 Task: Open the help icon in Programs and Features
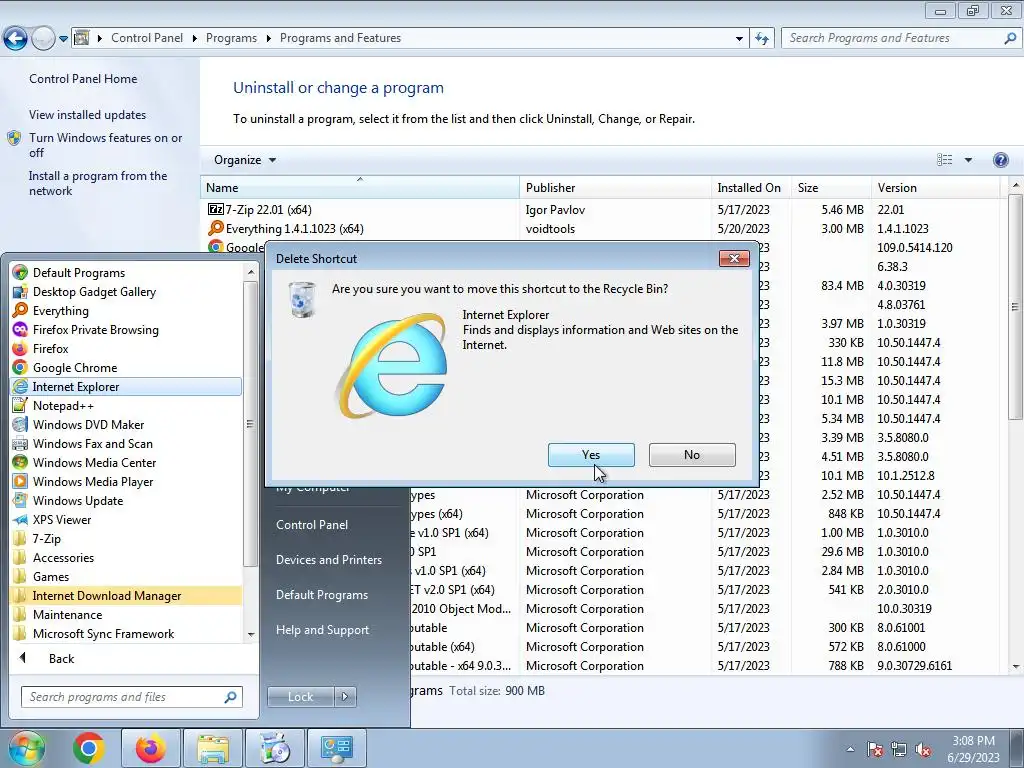pos(1000,160)
